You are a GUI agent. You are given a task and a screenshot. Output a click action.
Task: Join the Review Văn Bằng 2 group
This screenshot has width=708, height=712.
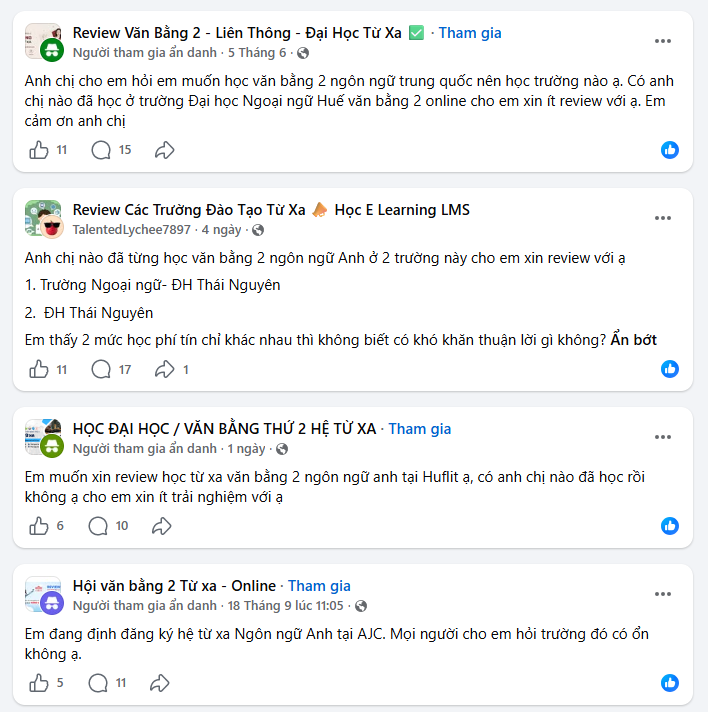[470, 33]
